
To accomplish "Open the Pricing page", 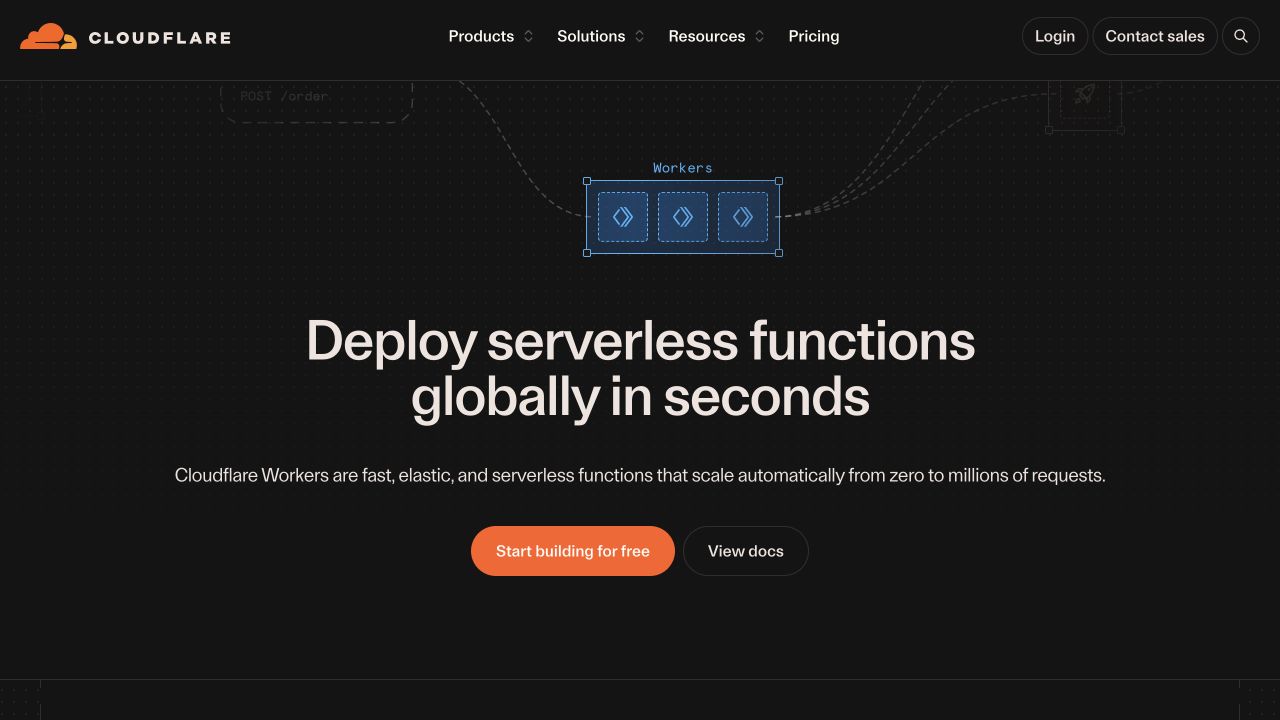I will tap(814, 36).
